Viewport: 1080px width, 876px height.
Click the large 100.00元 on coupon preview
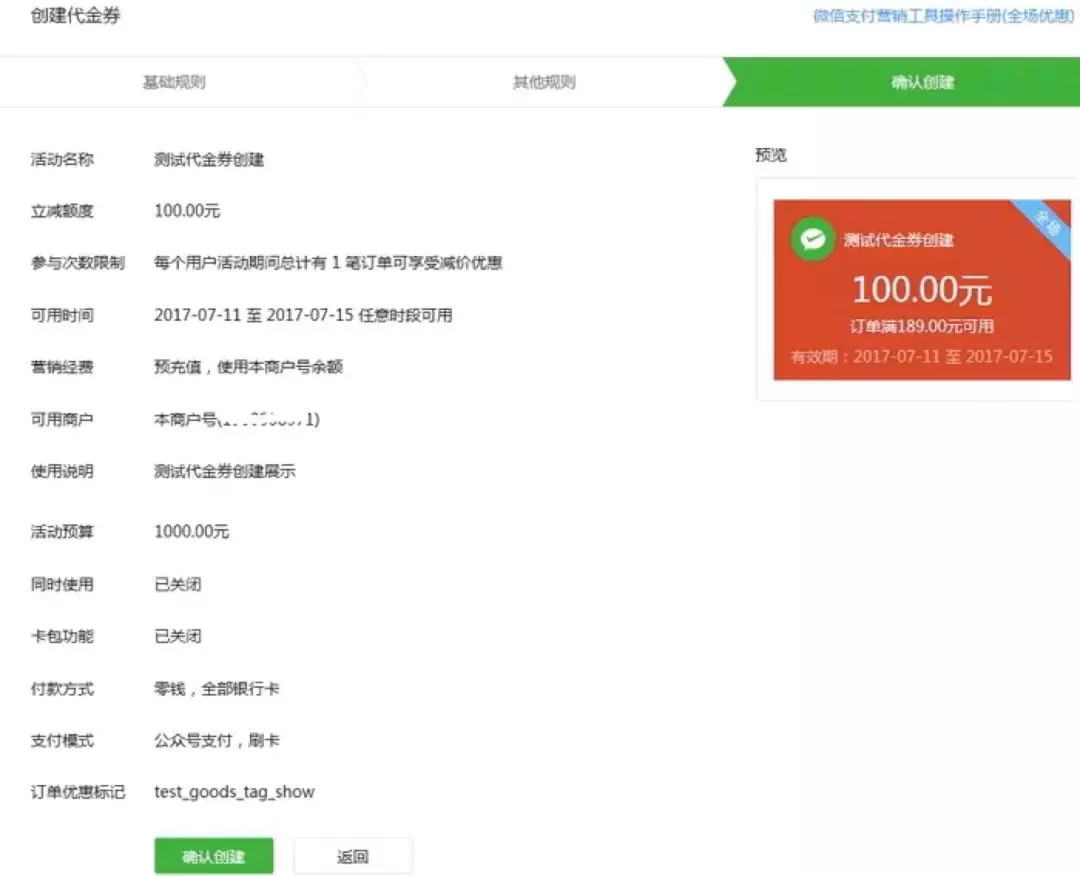(x=922, y=289)
